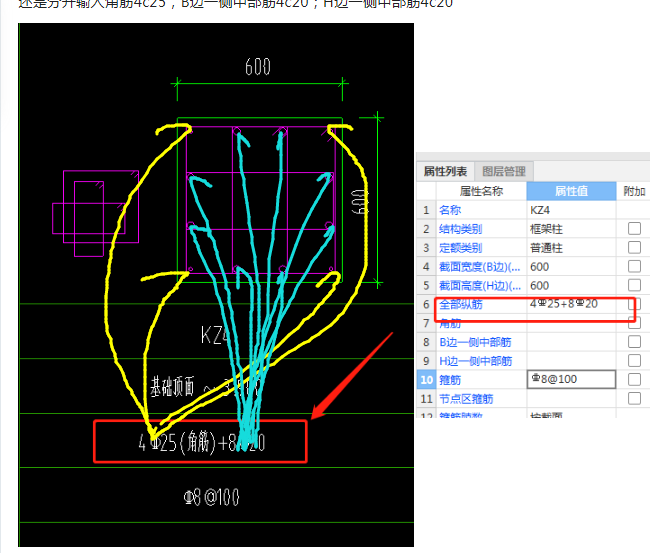This screenshot has height=553, width=650.
Task: Tick the 附加 checkbox for 定额类别
Action: [634, 247]
